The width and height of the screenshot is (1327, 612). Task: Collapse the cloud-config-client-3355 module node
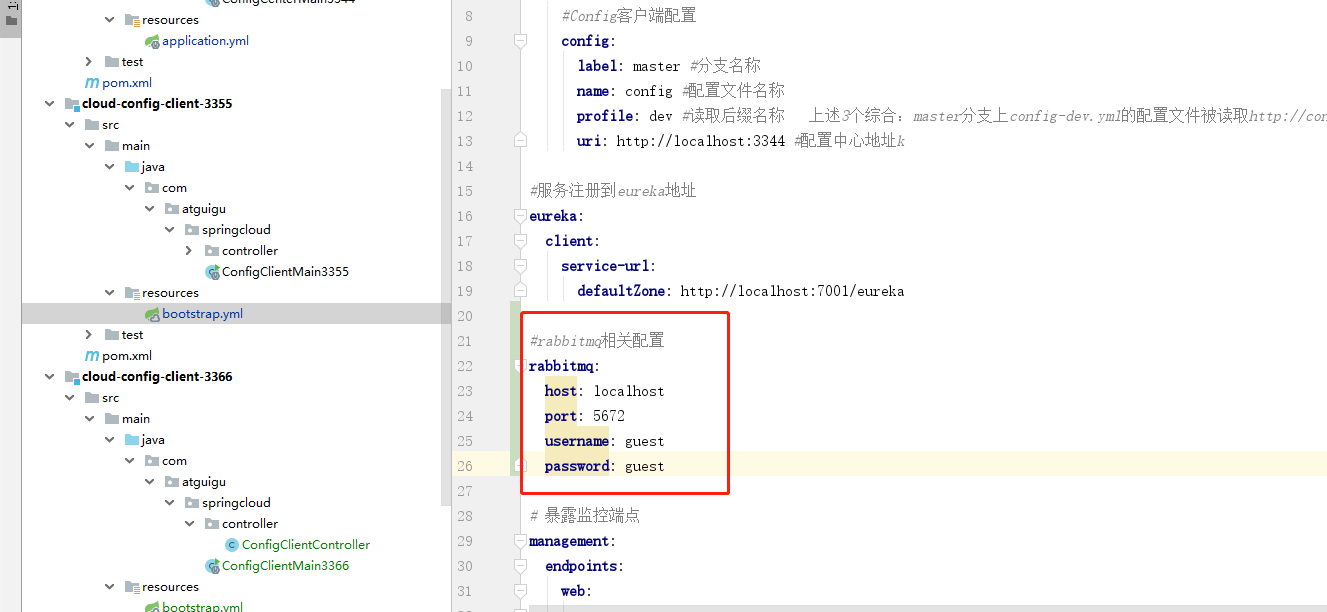[x=49, y=104]
